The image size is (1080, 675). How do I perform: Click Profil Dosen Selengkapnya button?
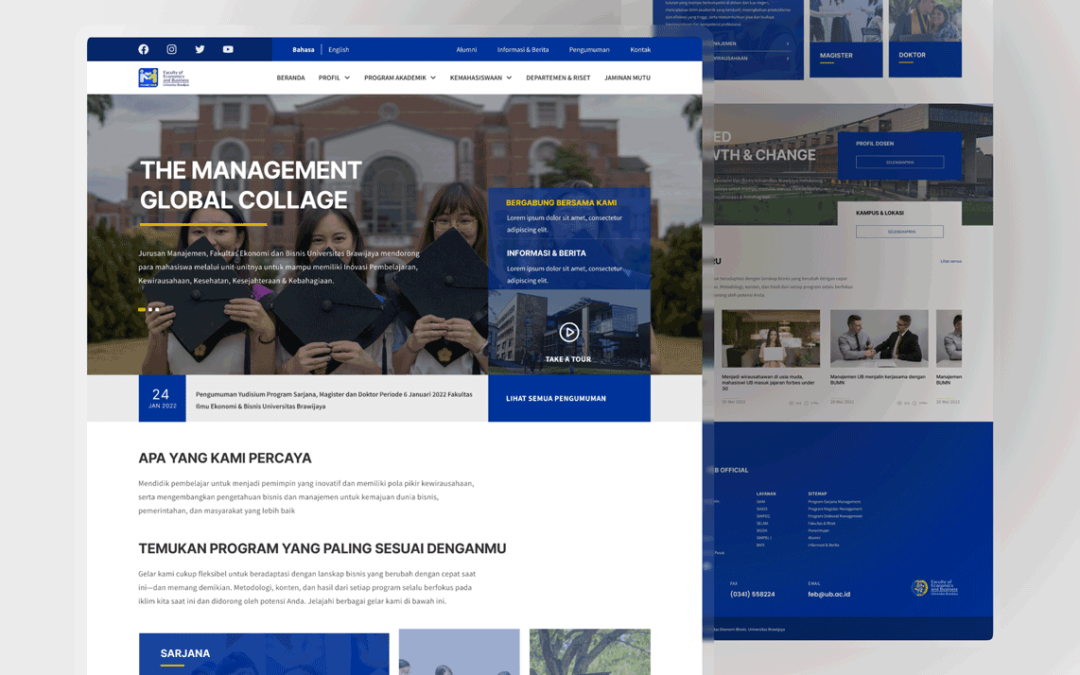pyautogui.click(x=900, y=162)
